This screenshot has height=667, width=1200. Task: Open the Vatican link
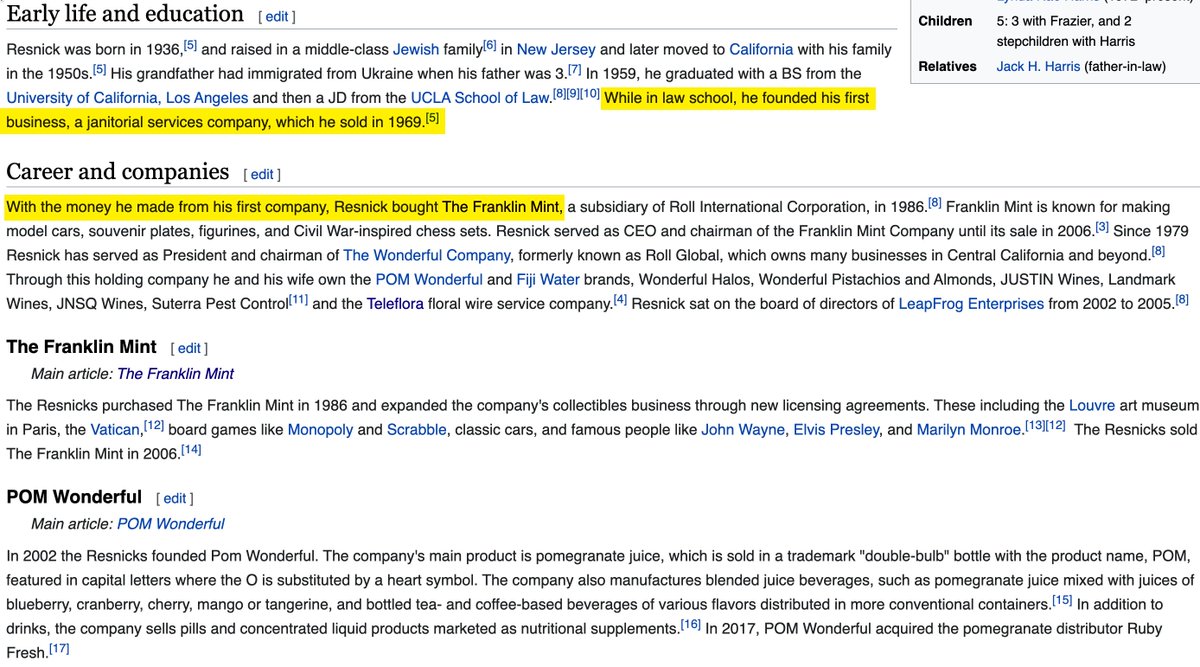point(115,430)
